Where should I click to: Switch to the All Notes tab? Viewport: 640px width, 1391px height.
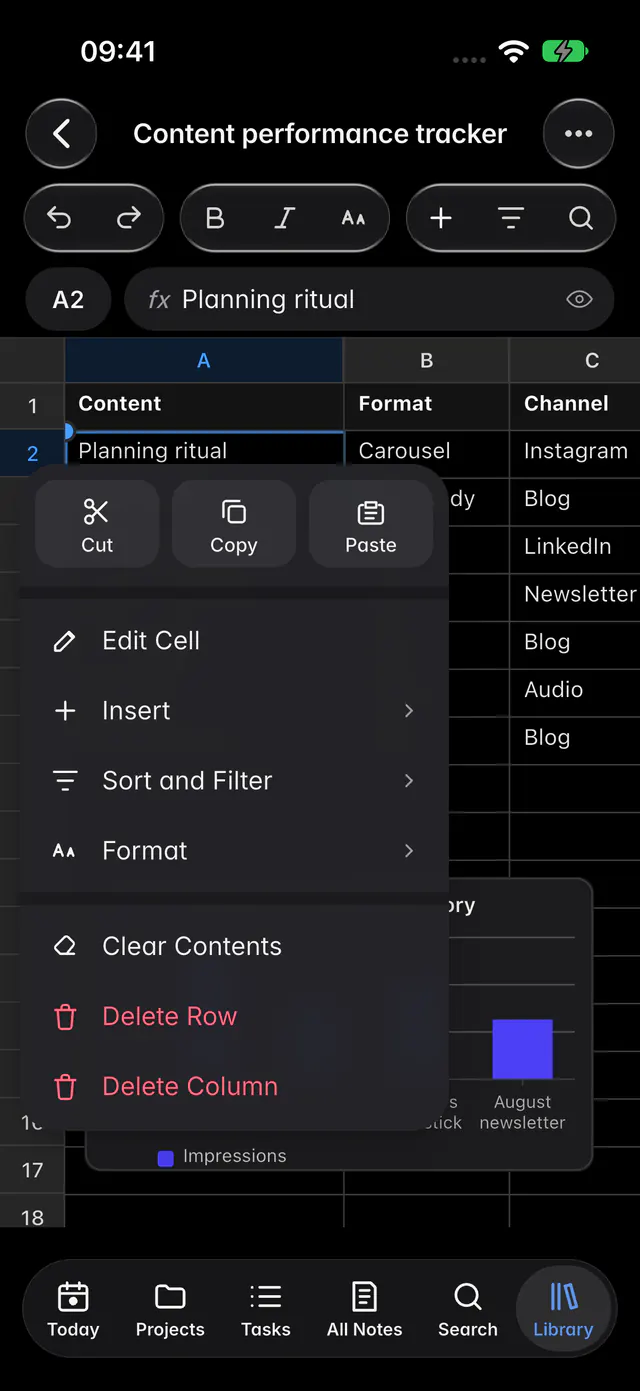[x=365, y=1310]
